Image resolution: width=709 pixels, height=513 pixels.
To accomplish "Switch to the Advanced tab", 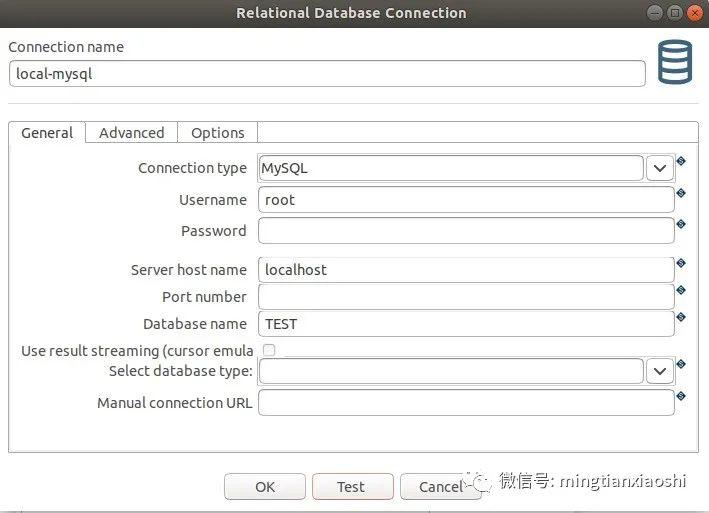I will pyautogui.click(x=131, y=133).
